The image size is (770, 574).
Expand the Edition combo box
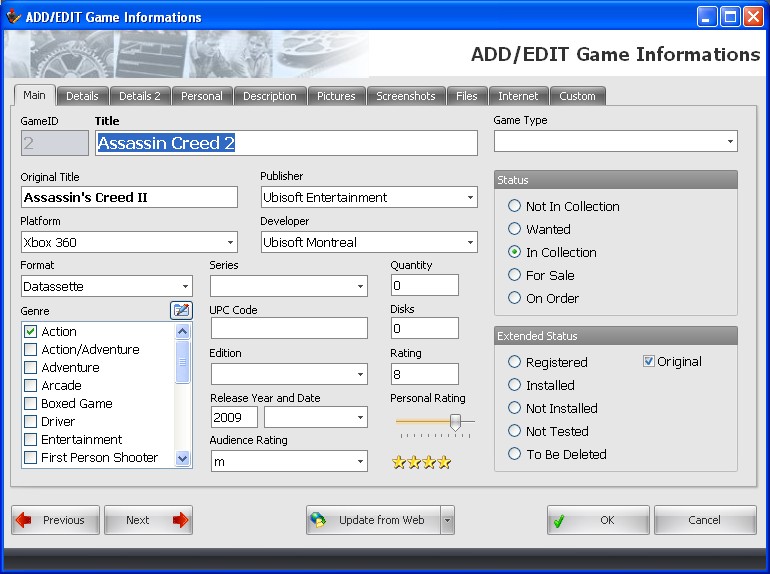coord(360,374)
